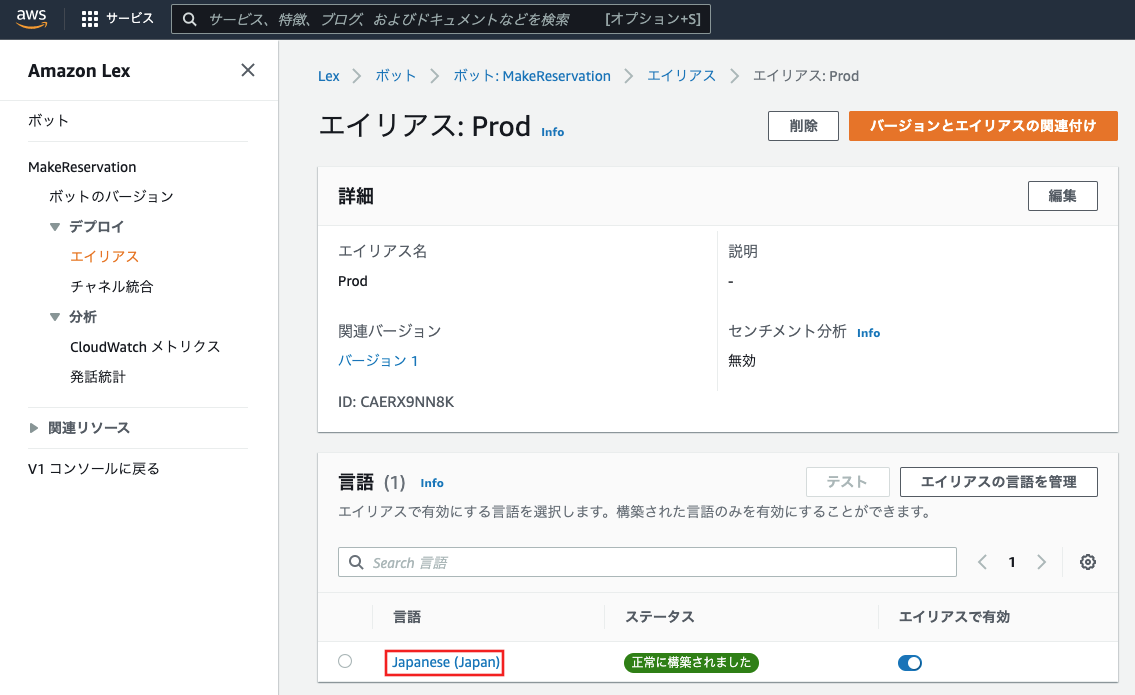Image resolution: width=1135 pixels, height=695 pixels.
Task: Click the ボット breadcrumb link
Action: pyautogui.click(x=395, y=76)
